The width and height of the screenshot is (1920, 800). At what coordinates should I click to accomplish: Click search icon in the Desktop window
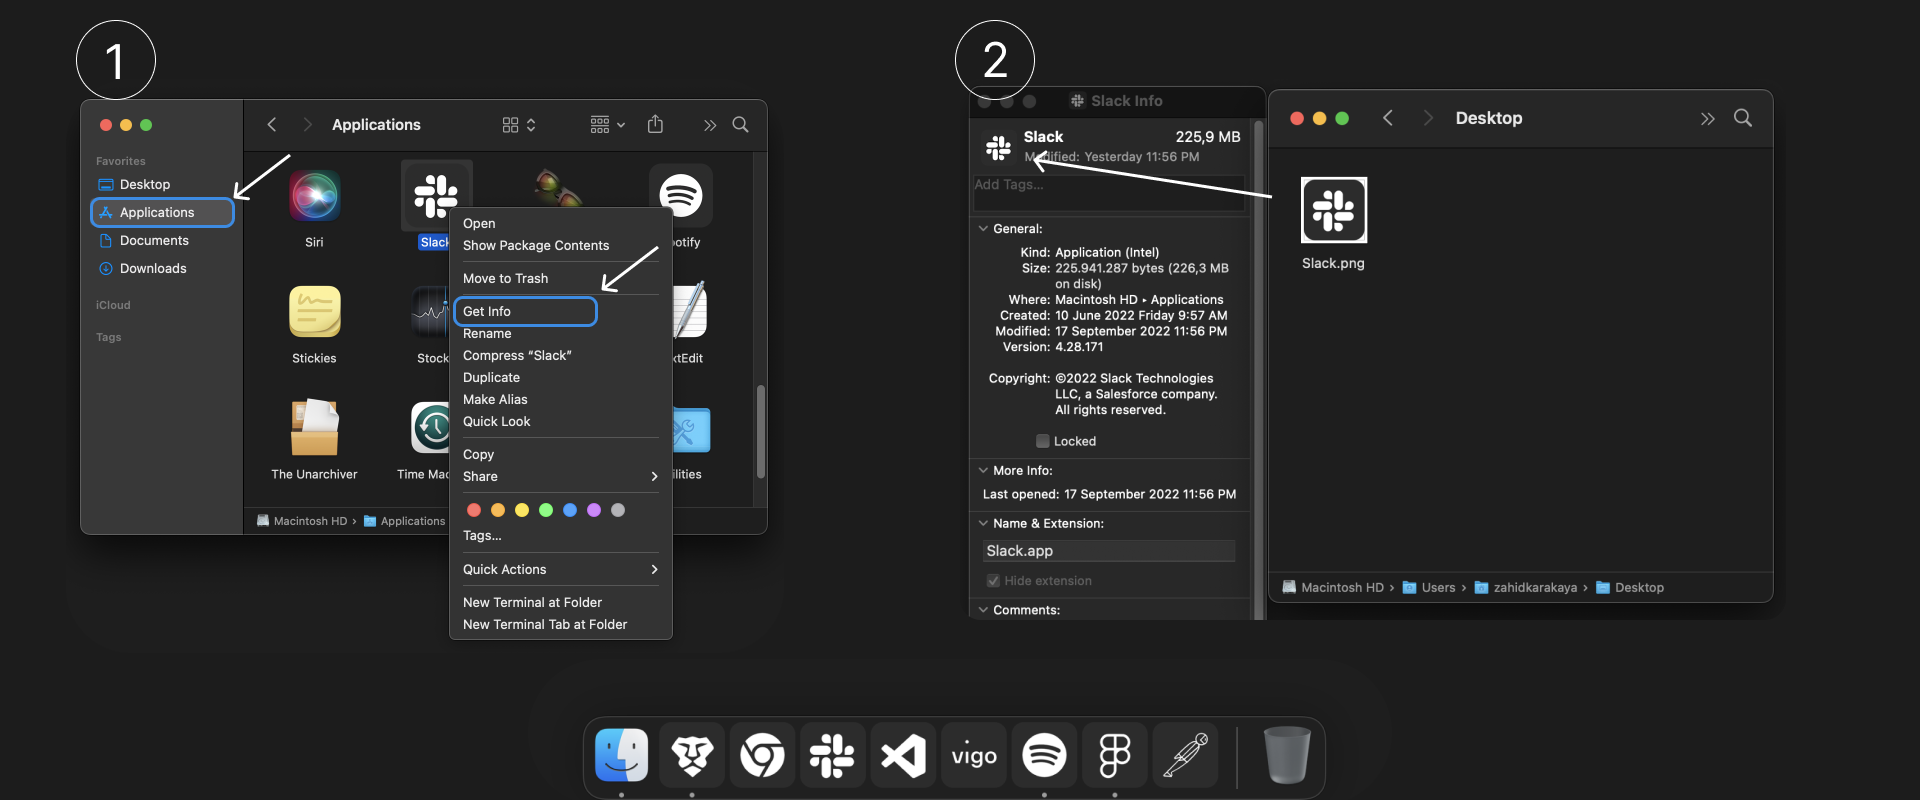[1743, 118]
